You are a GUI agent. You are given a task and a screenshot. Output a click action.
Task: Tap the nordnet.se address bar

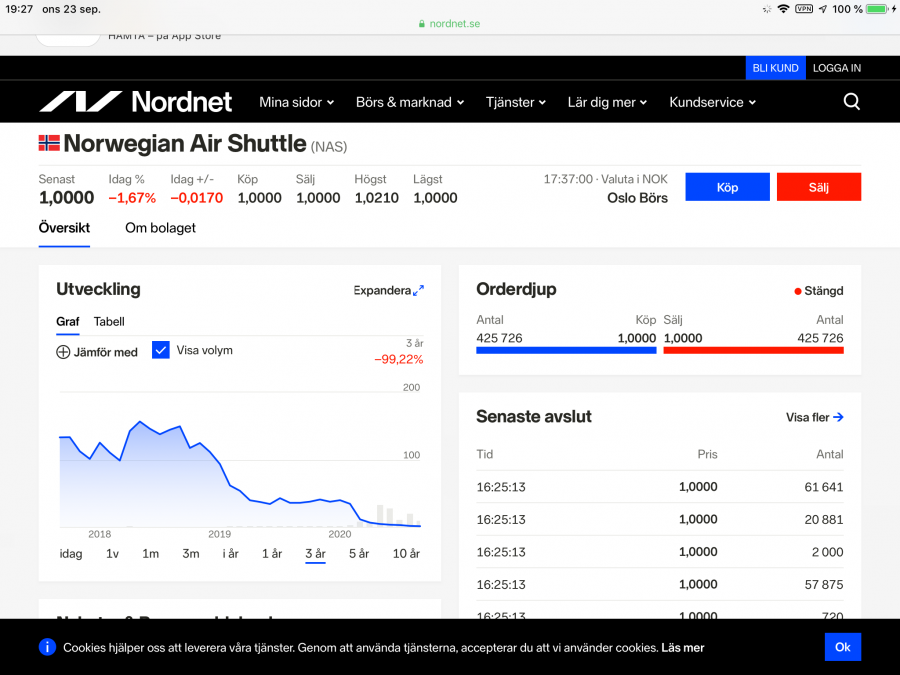(449, 24)
